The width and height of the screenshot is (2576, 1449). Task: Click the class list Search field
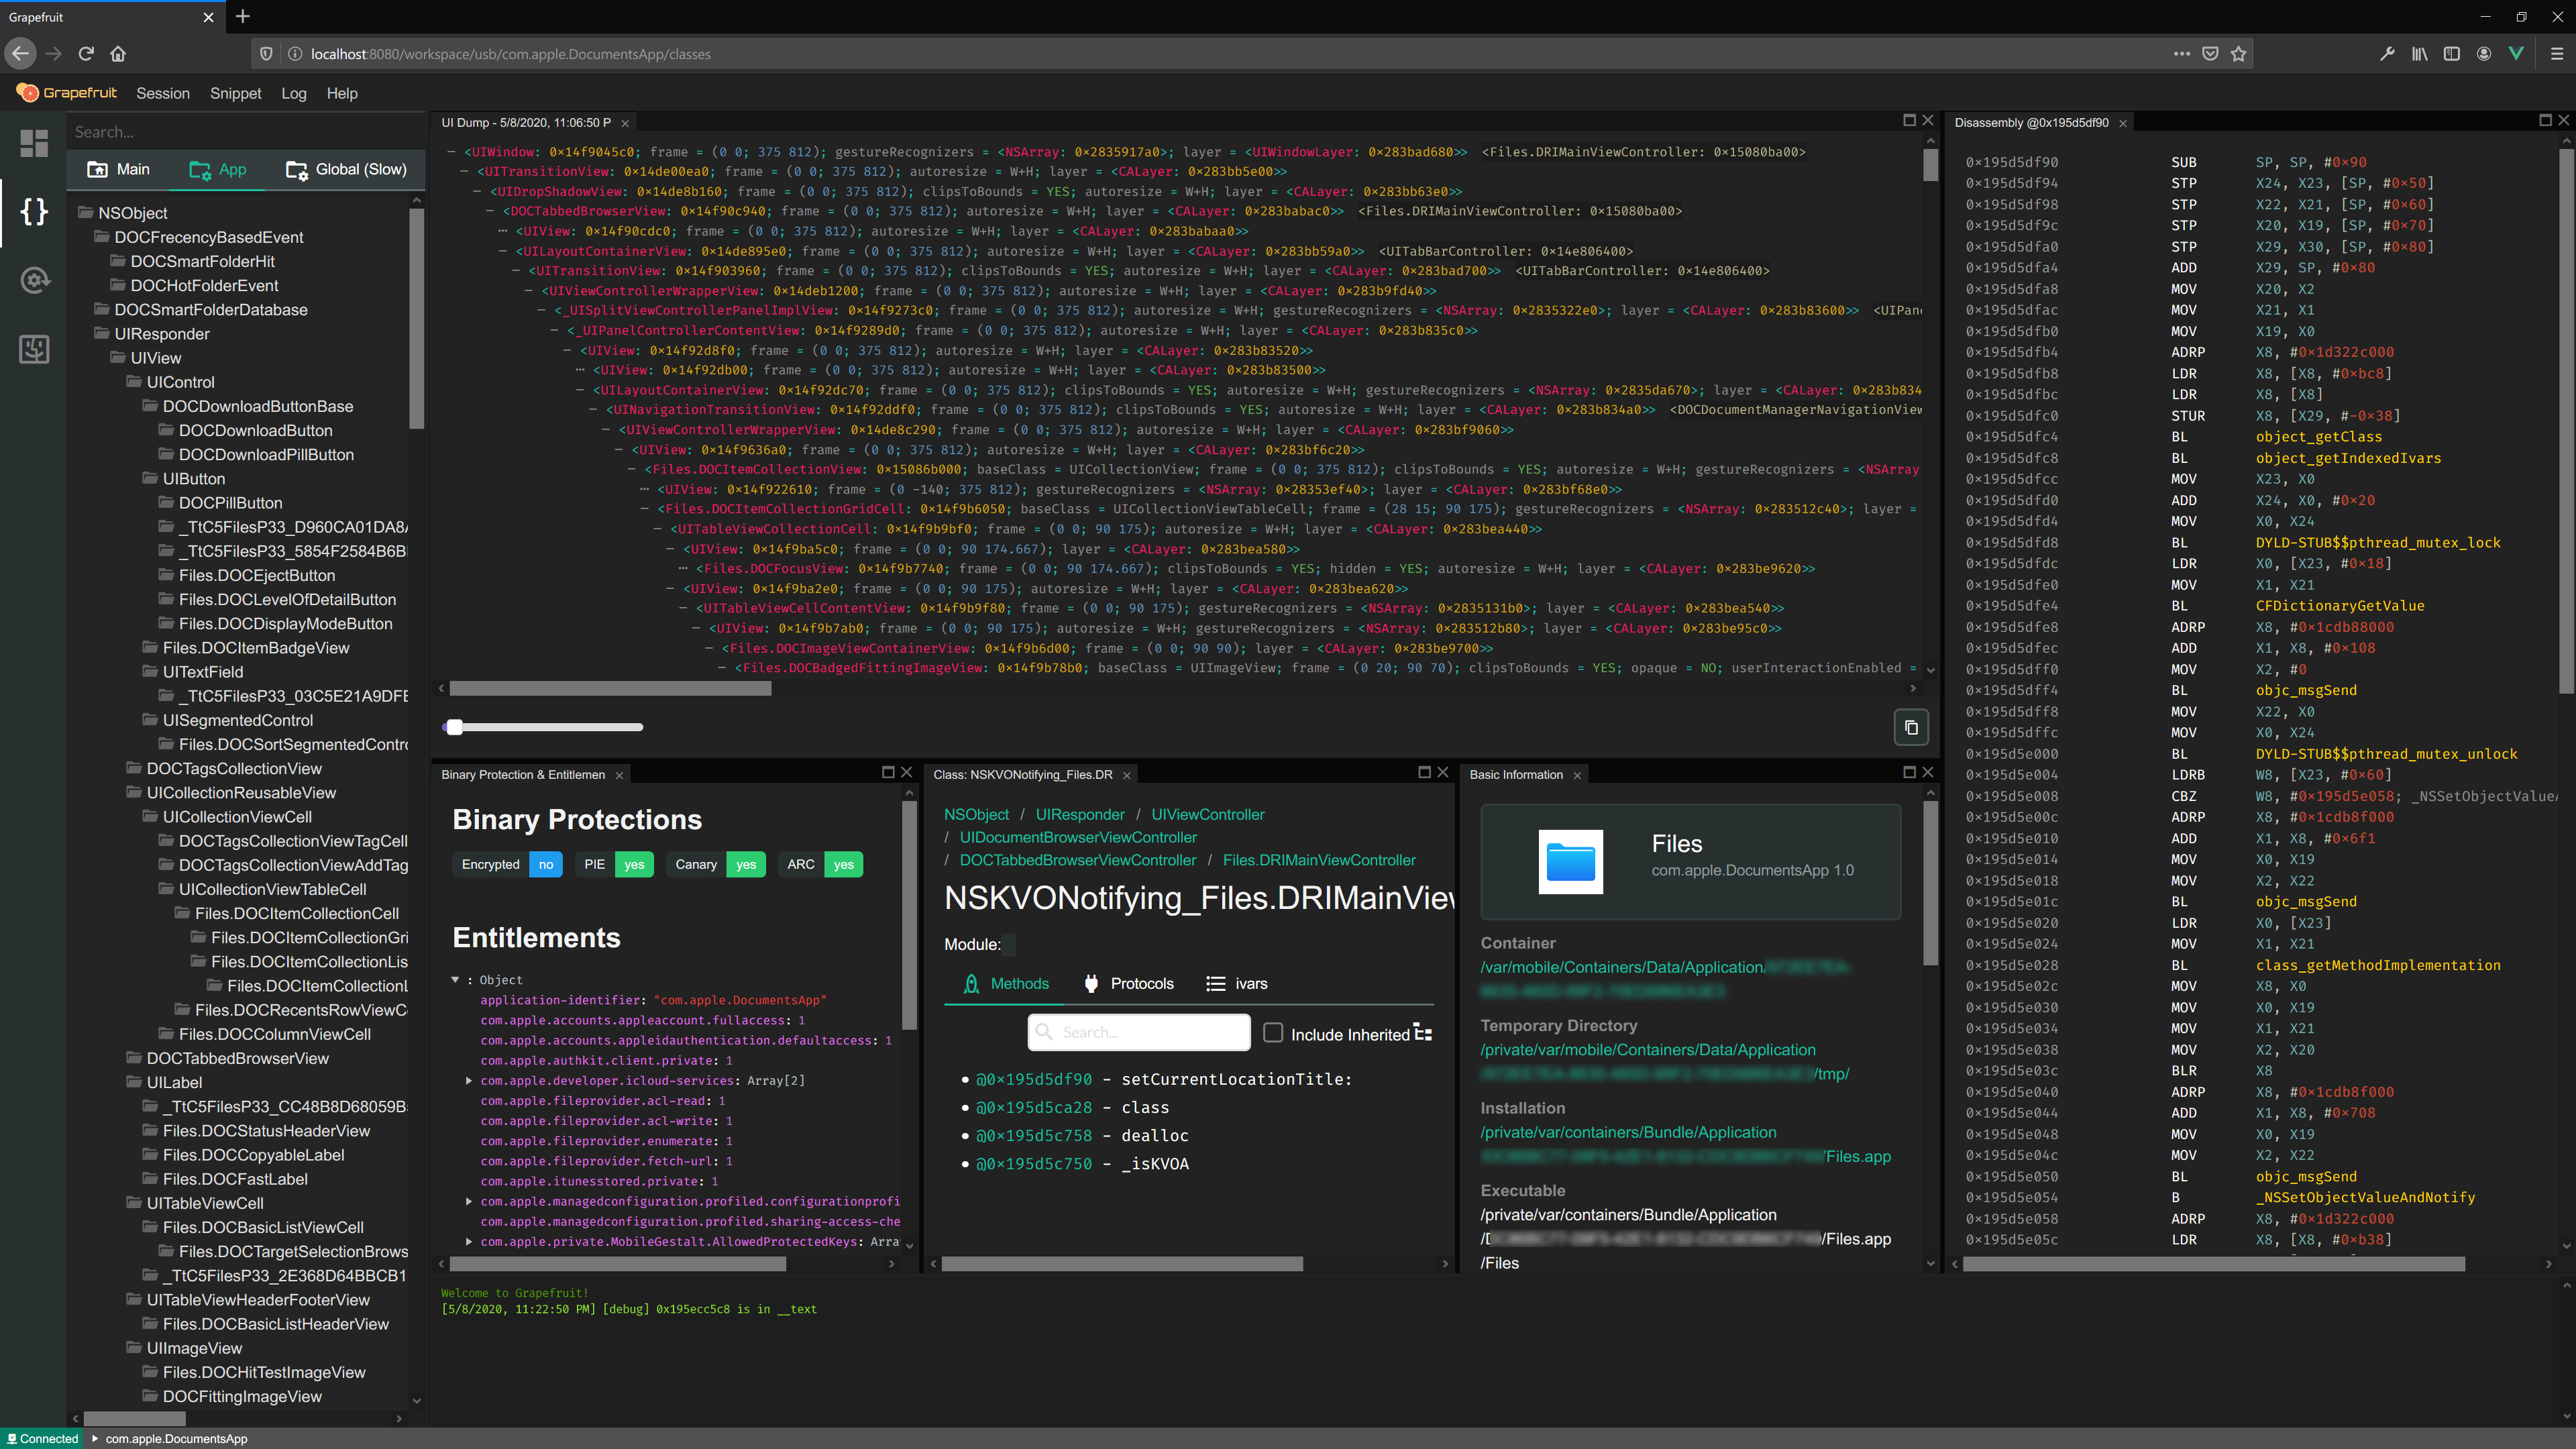click(x=240, y=132)
